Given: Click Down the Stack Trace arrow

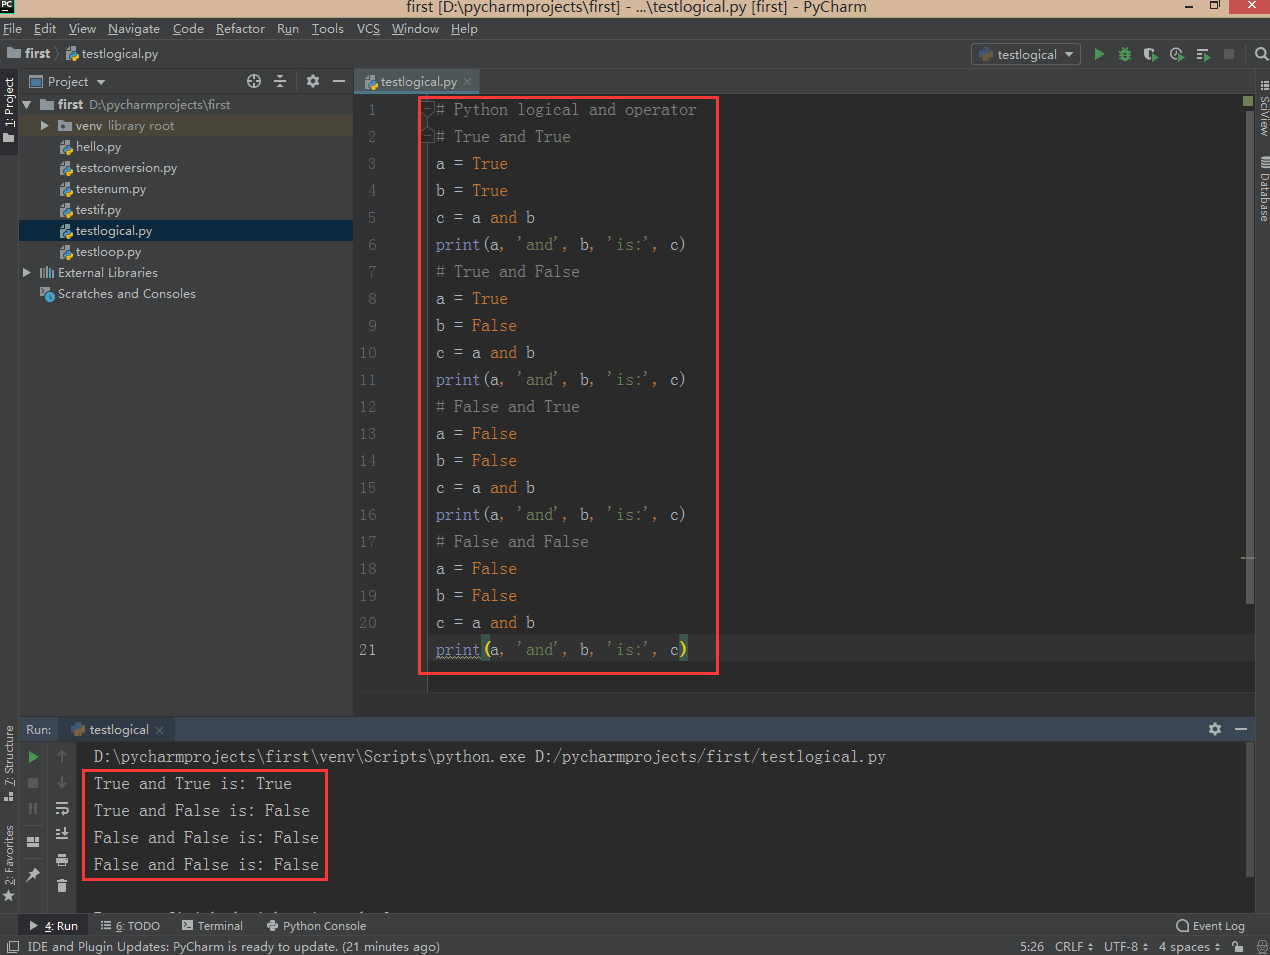Looking at the screenshot, I should pyautogui.click(x=62, y=782).
